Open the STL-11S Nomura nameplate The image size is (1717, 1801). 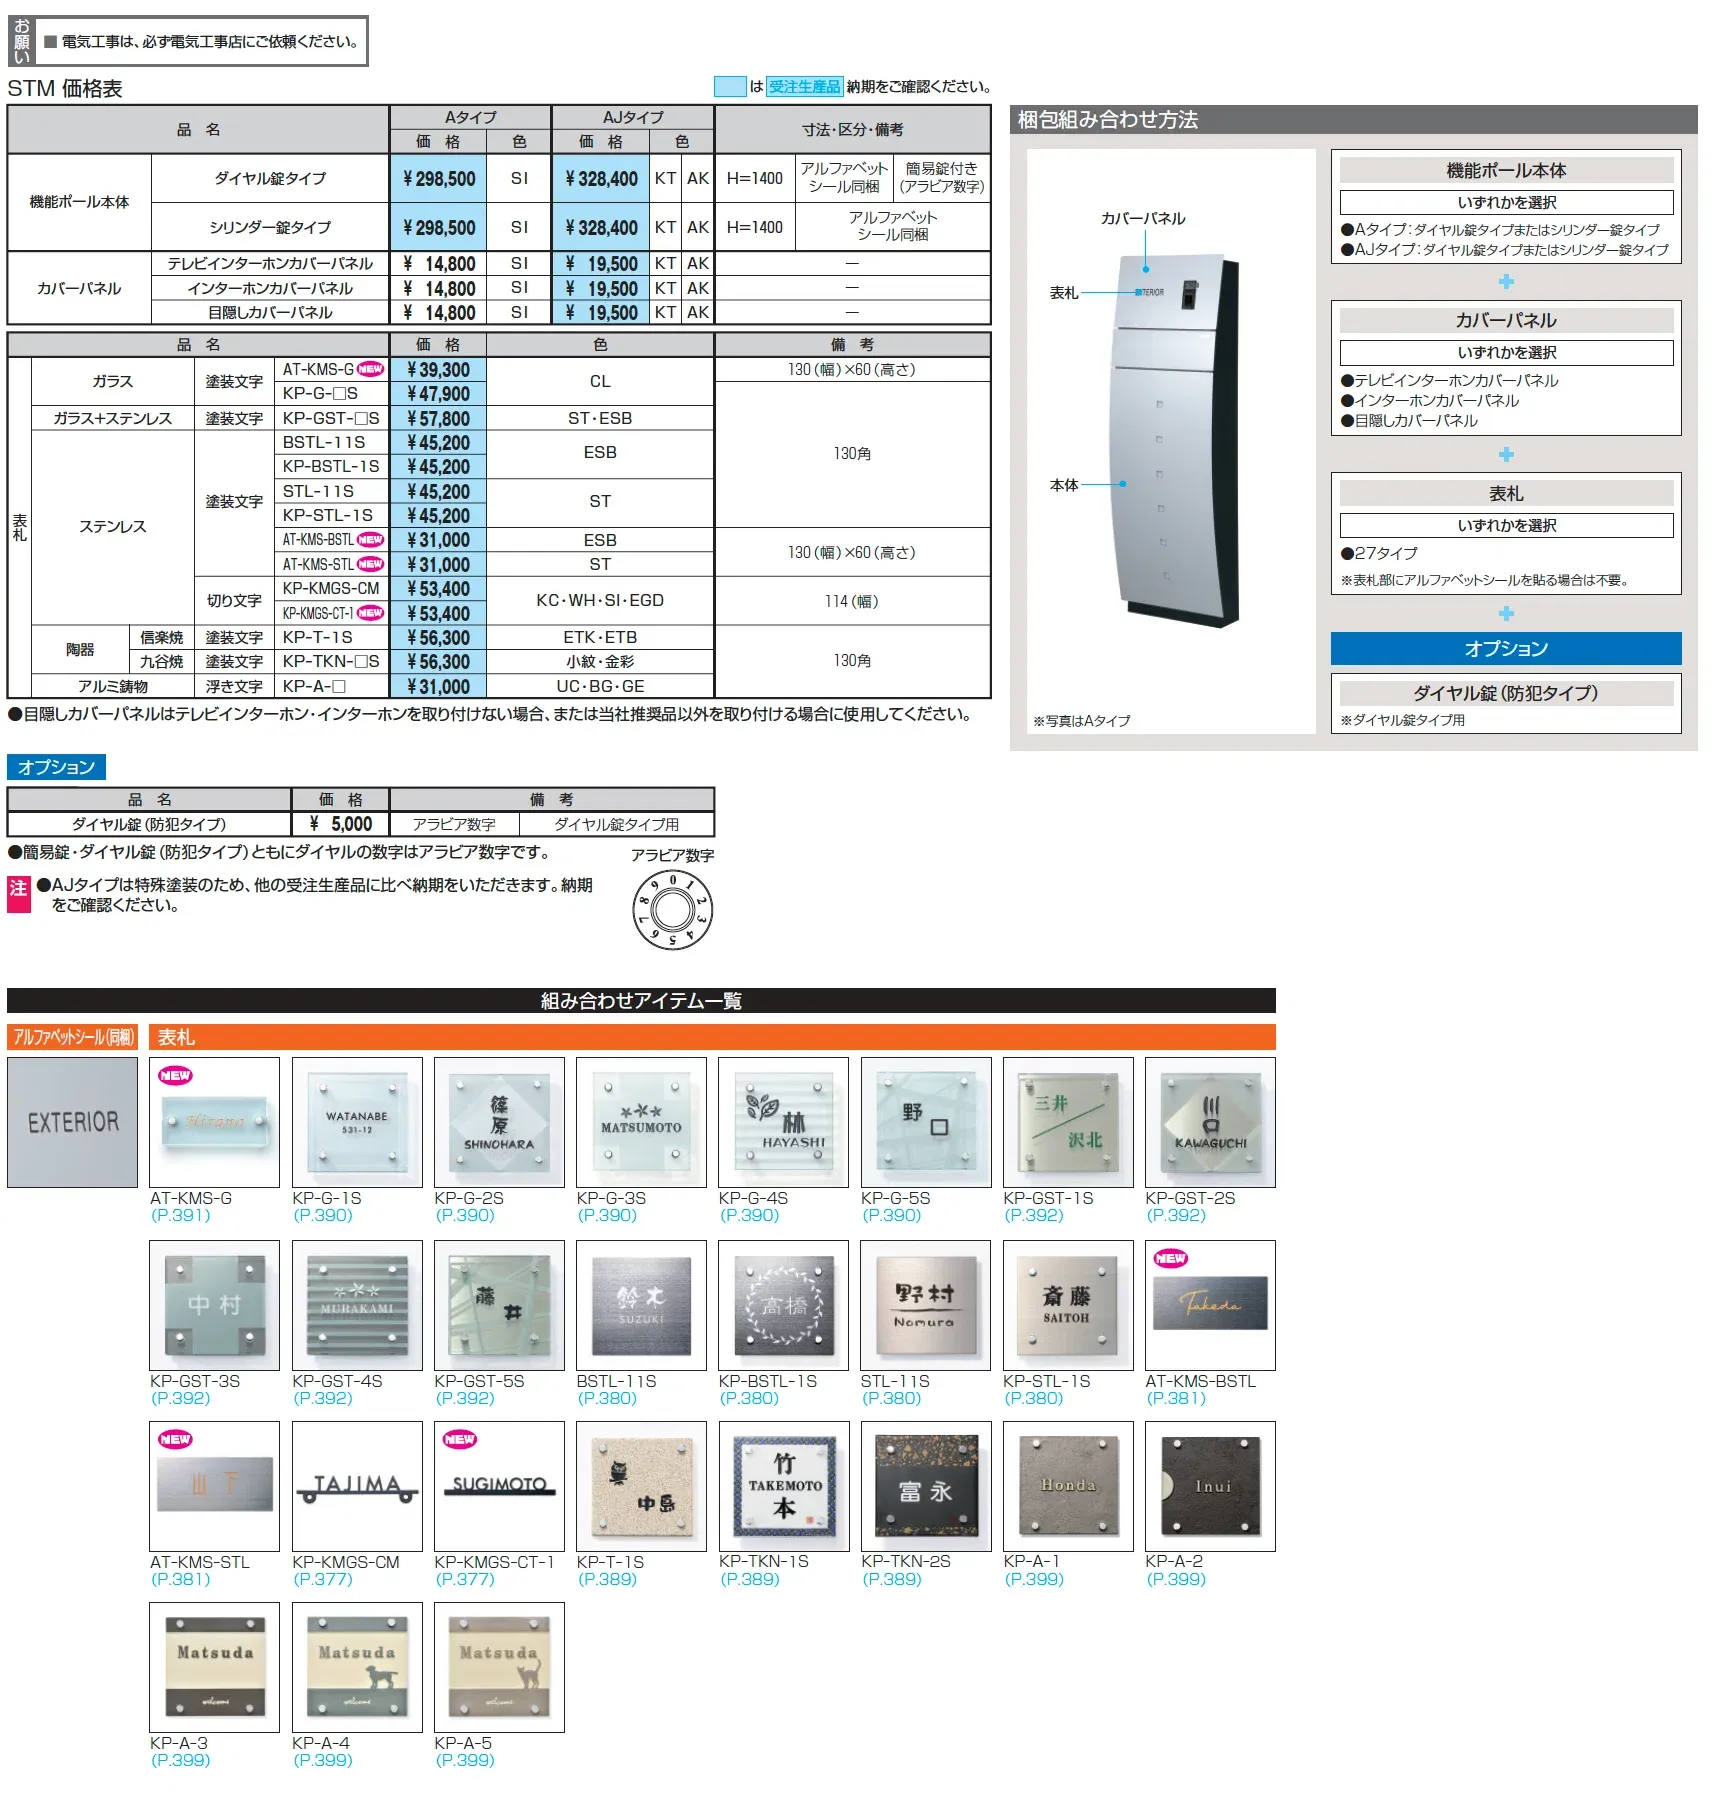925,1305
